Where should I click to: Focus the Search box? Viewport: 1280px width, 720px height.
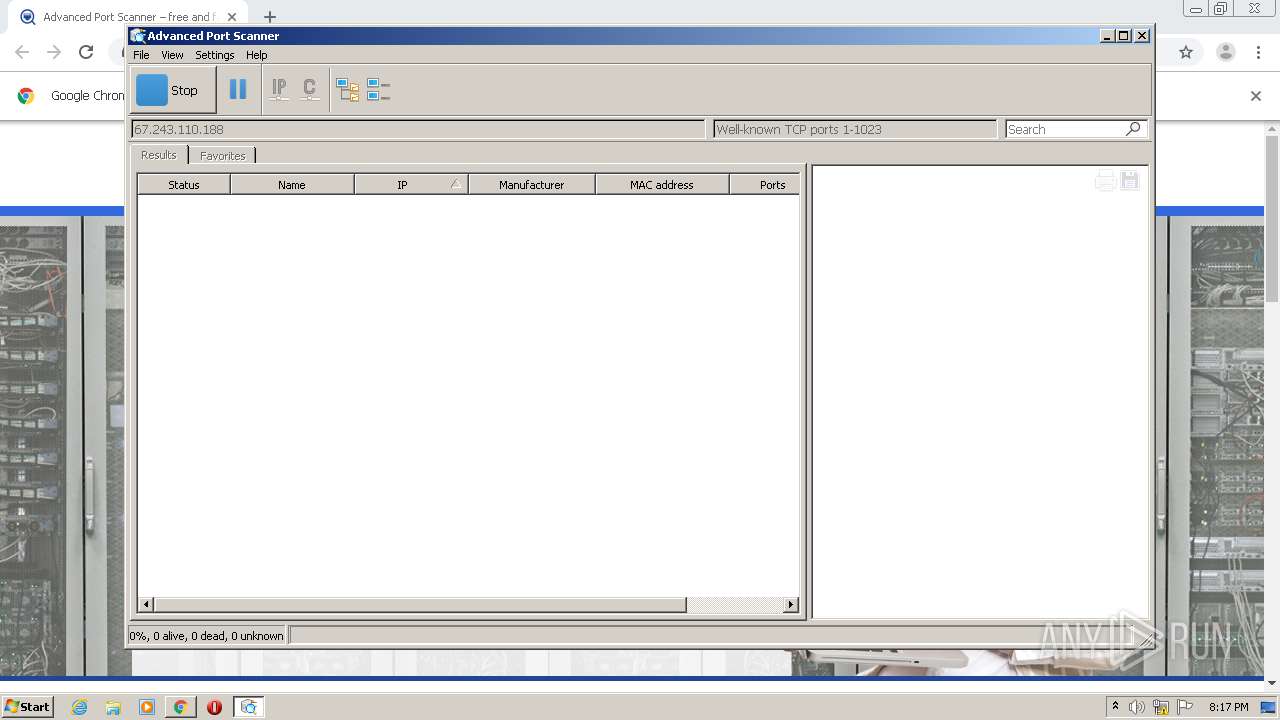point(1065,129)
